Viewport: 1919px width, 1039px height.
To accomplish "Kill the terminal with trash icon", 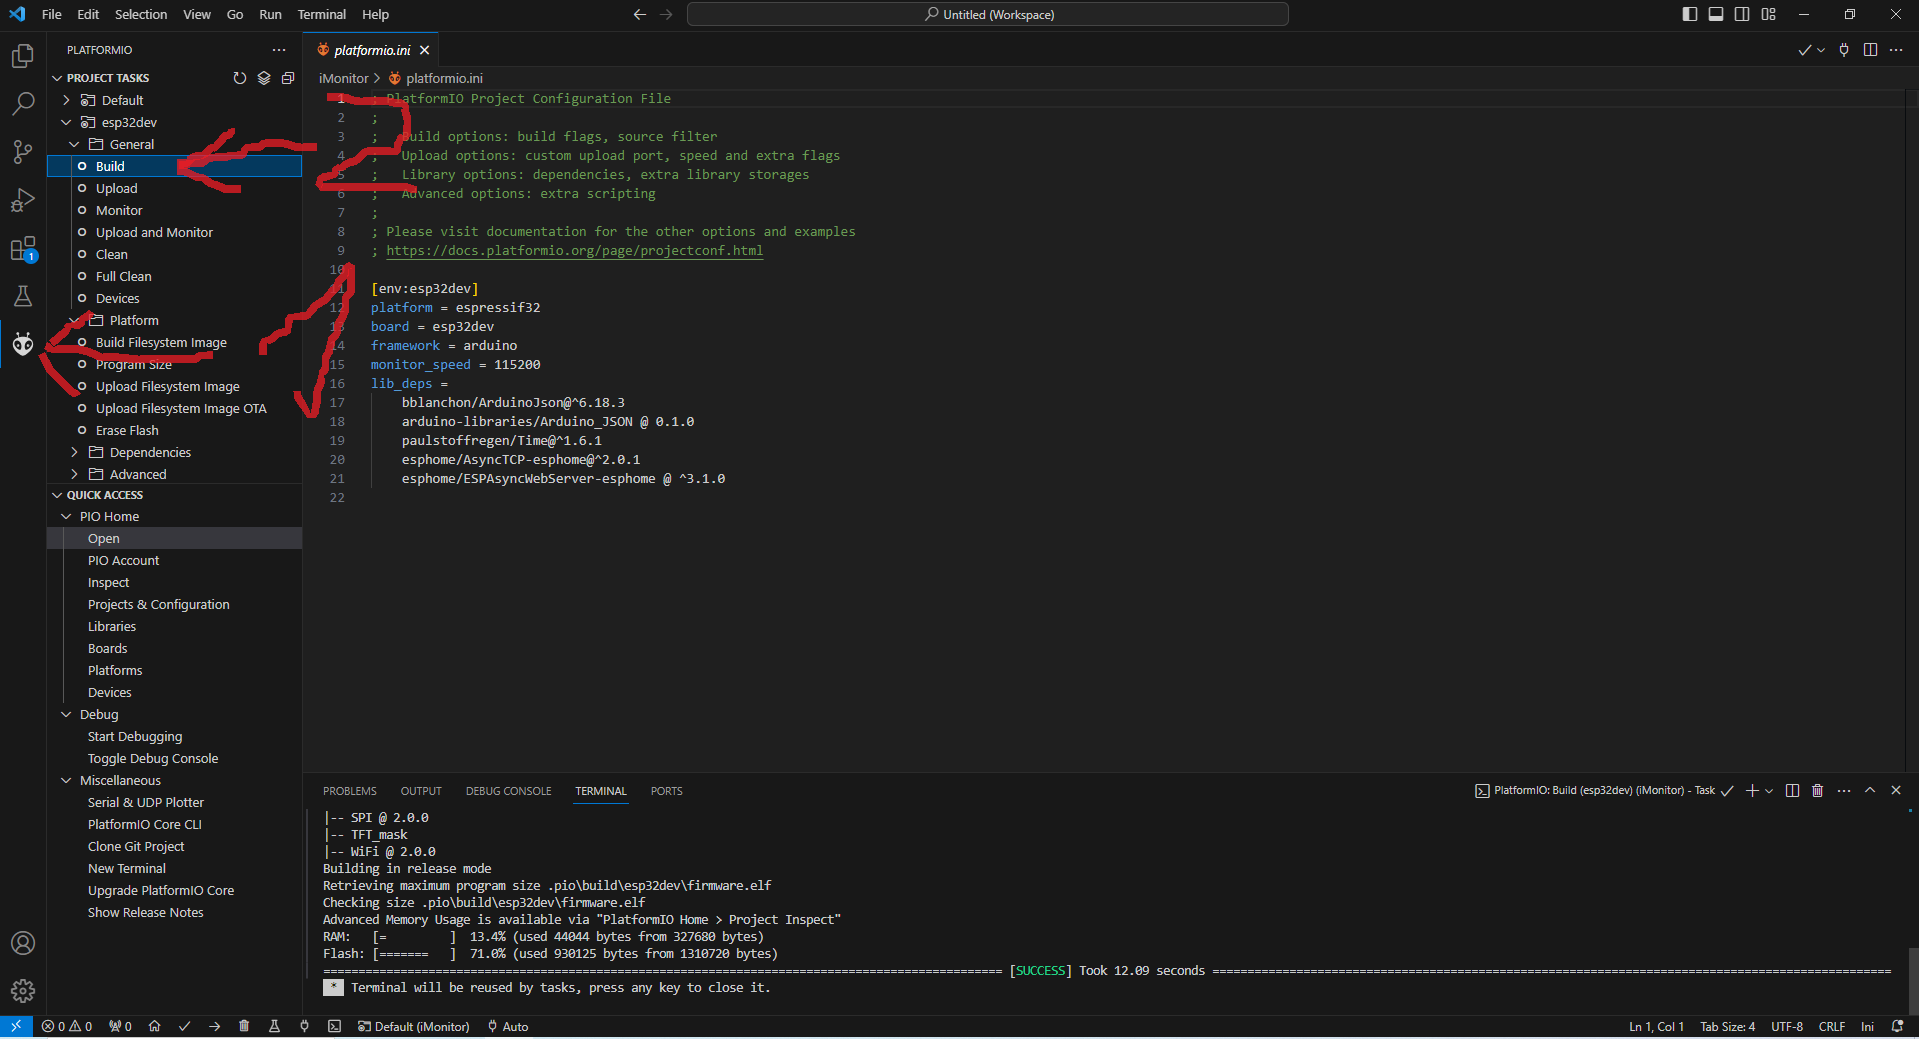I will click(x=1817, y=791).
